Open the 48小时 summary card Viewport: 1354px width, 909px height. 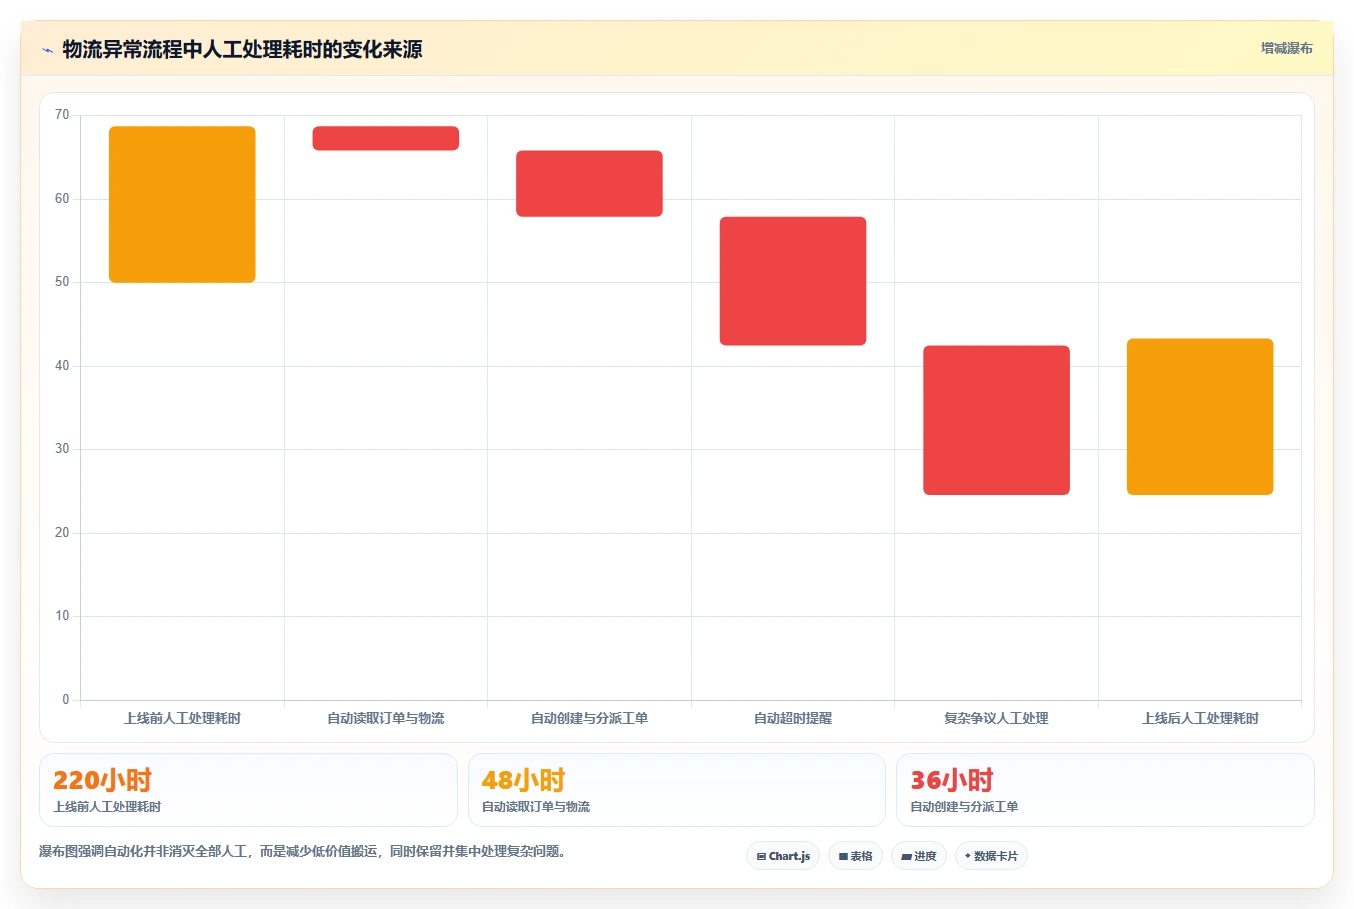pyautogui.click(x=677, y=790)
